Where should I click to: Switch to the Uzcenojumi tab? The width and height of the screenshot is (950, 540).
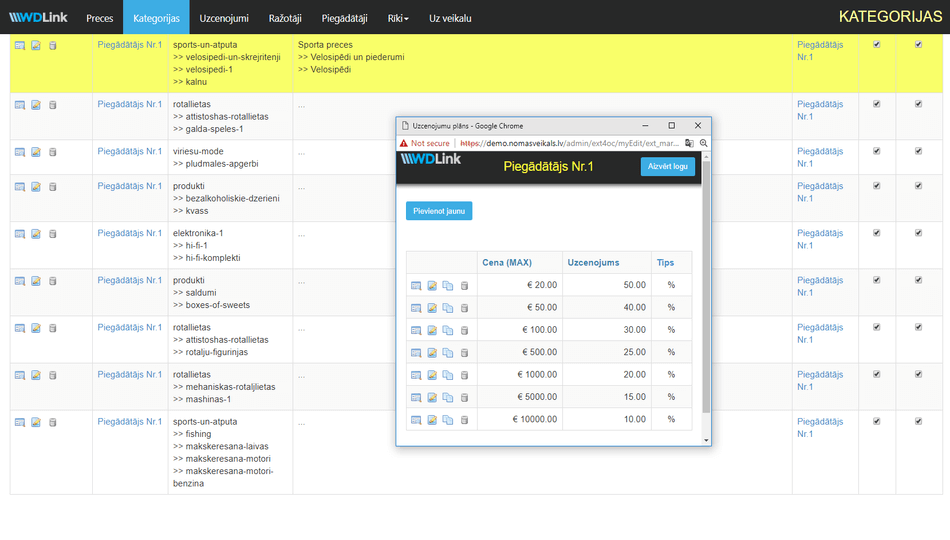(224, 18)
